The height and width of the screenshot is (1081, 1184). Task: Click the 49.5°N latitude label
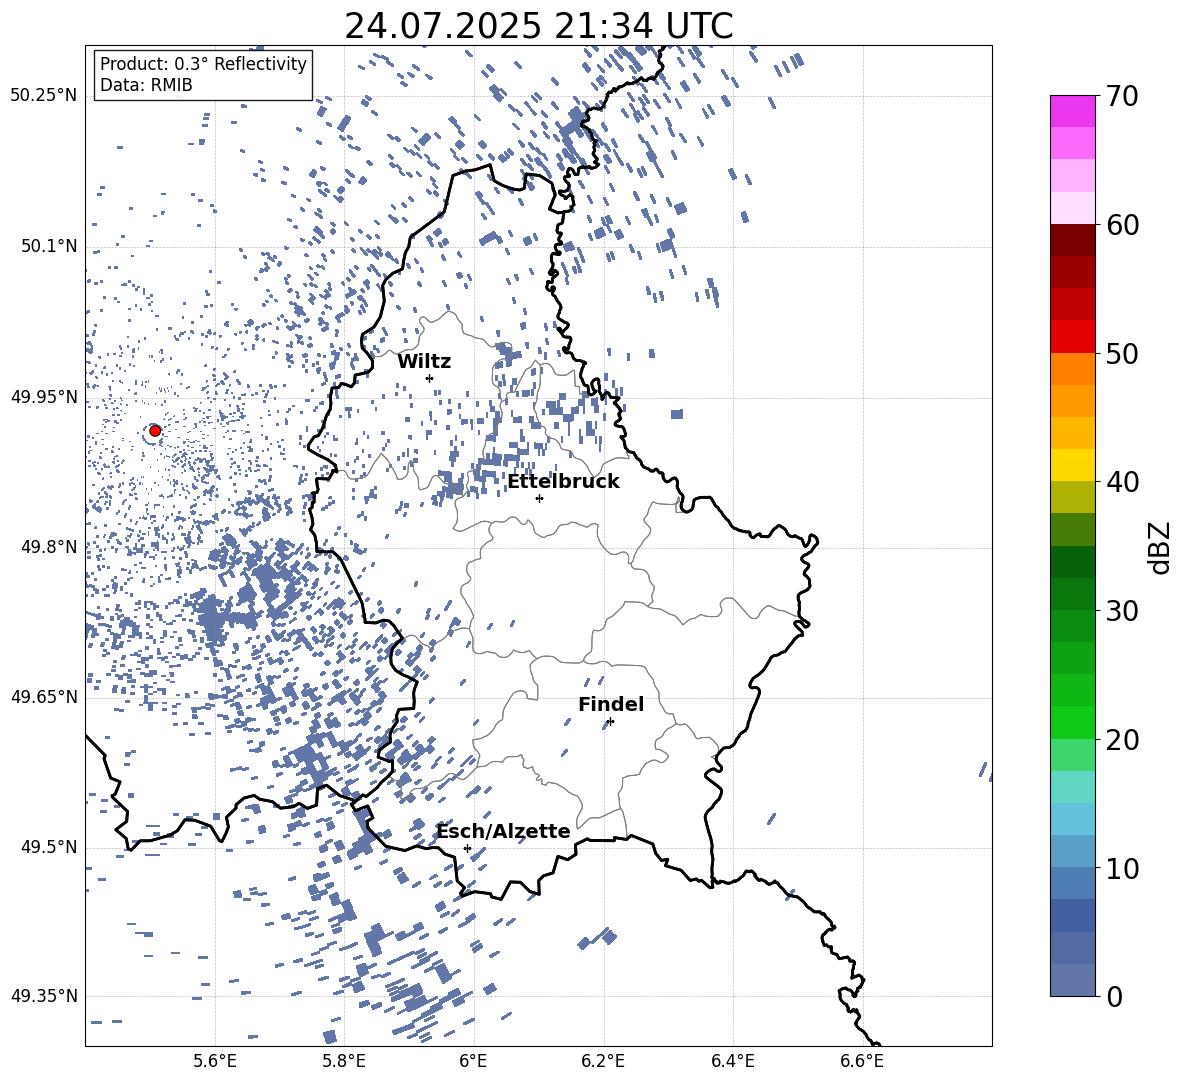[x=49, y=846]
